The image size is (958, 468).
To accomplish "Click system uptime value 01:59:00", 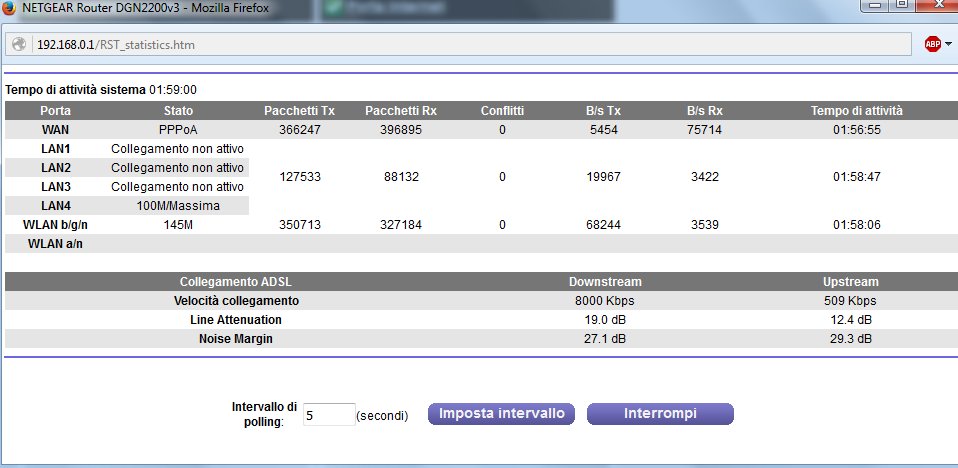I will 173,90.
